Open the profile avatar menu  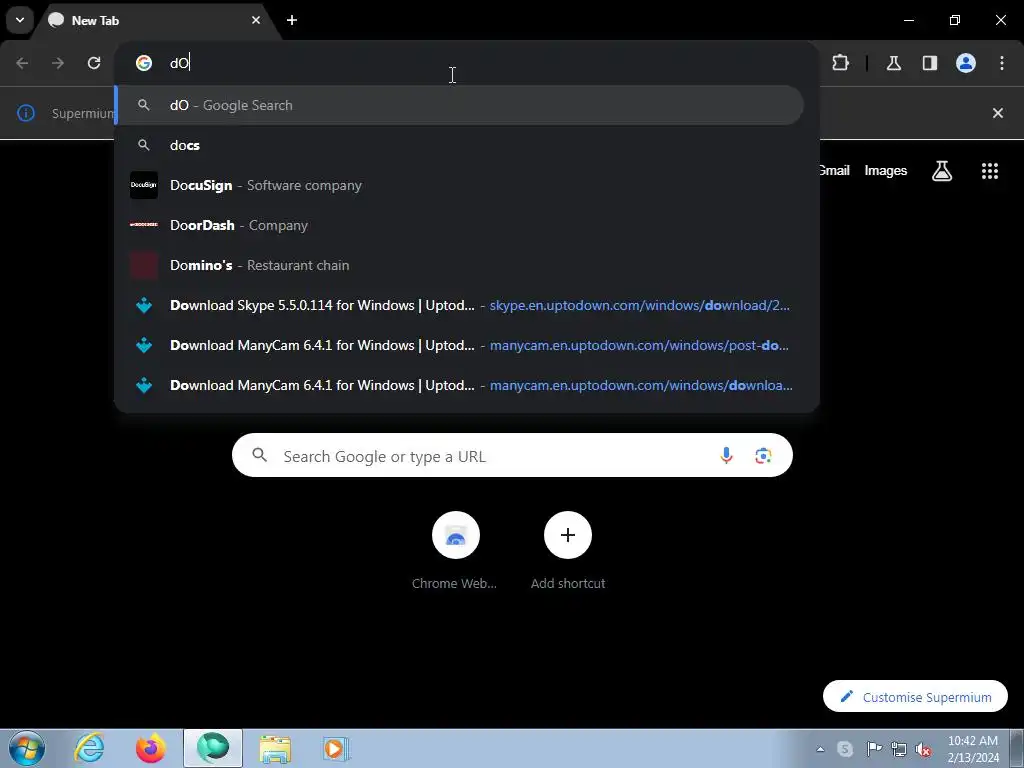click(966, 63)
